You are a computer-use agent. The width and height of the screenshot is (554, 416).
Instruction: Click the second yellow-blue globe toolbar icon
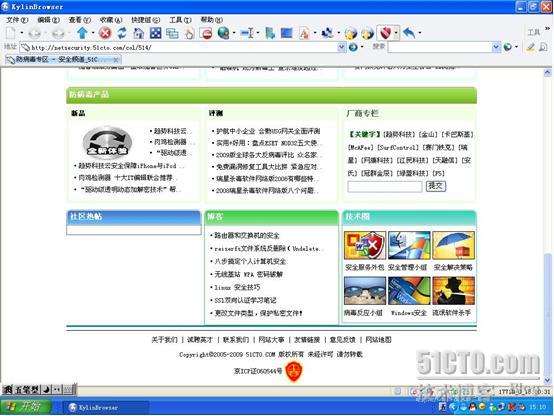(x=367, y=33)
